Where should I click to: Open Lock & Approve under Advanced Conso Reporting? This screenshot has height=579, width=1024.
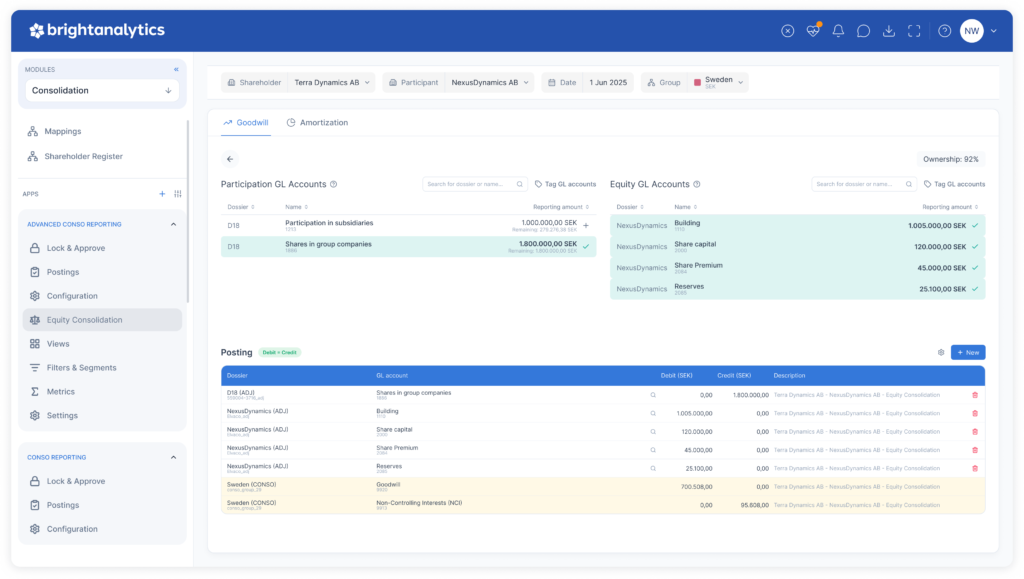coord(76,248)
